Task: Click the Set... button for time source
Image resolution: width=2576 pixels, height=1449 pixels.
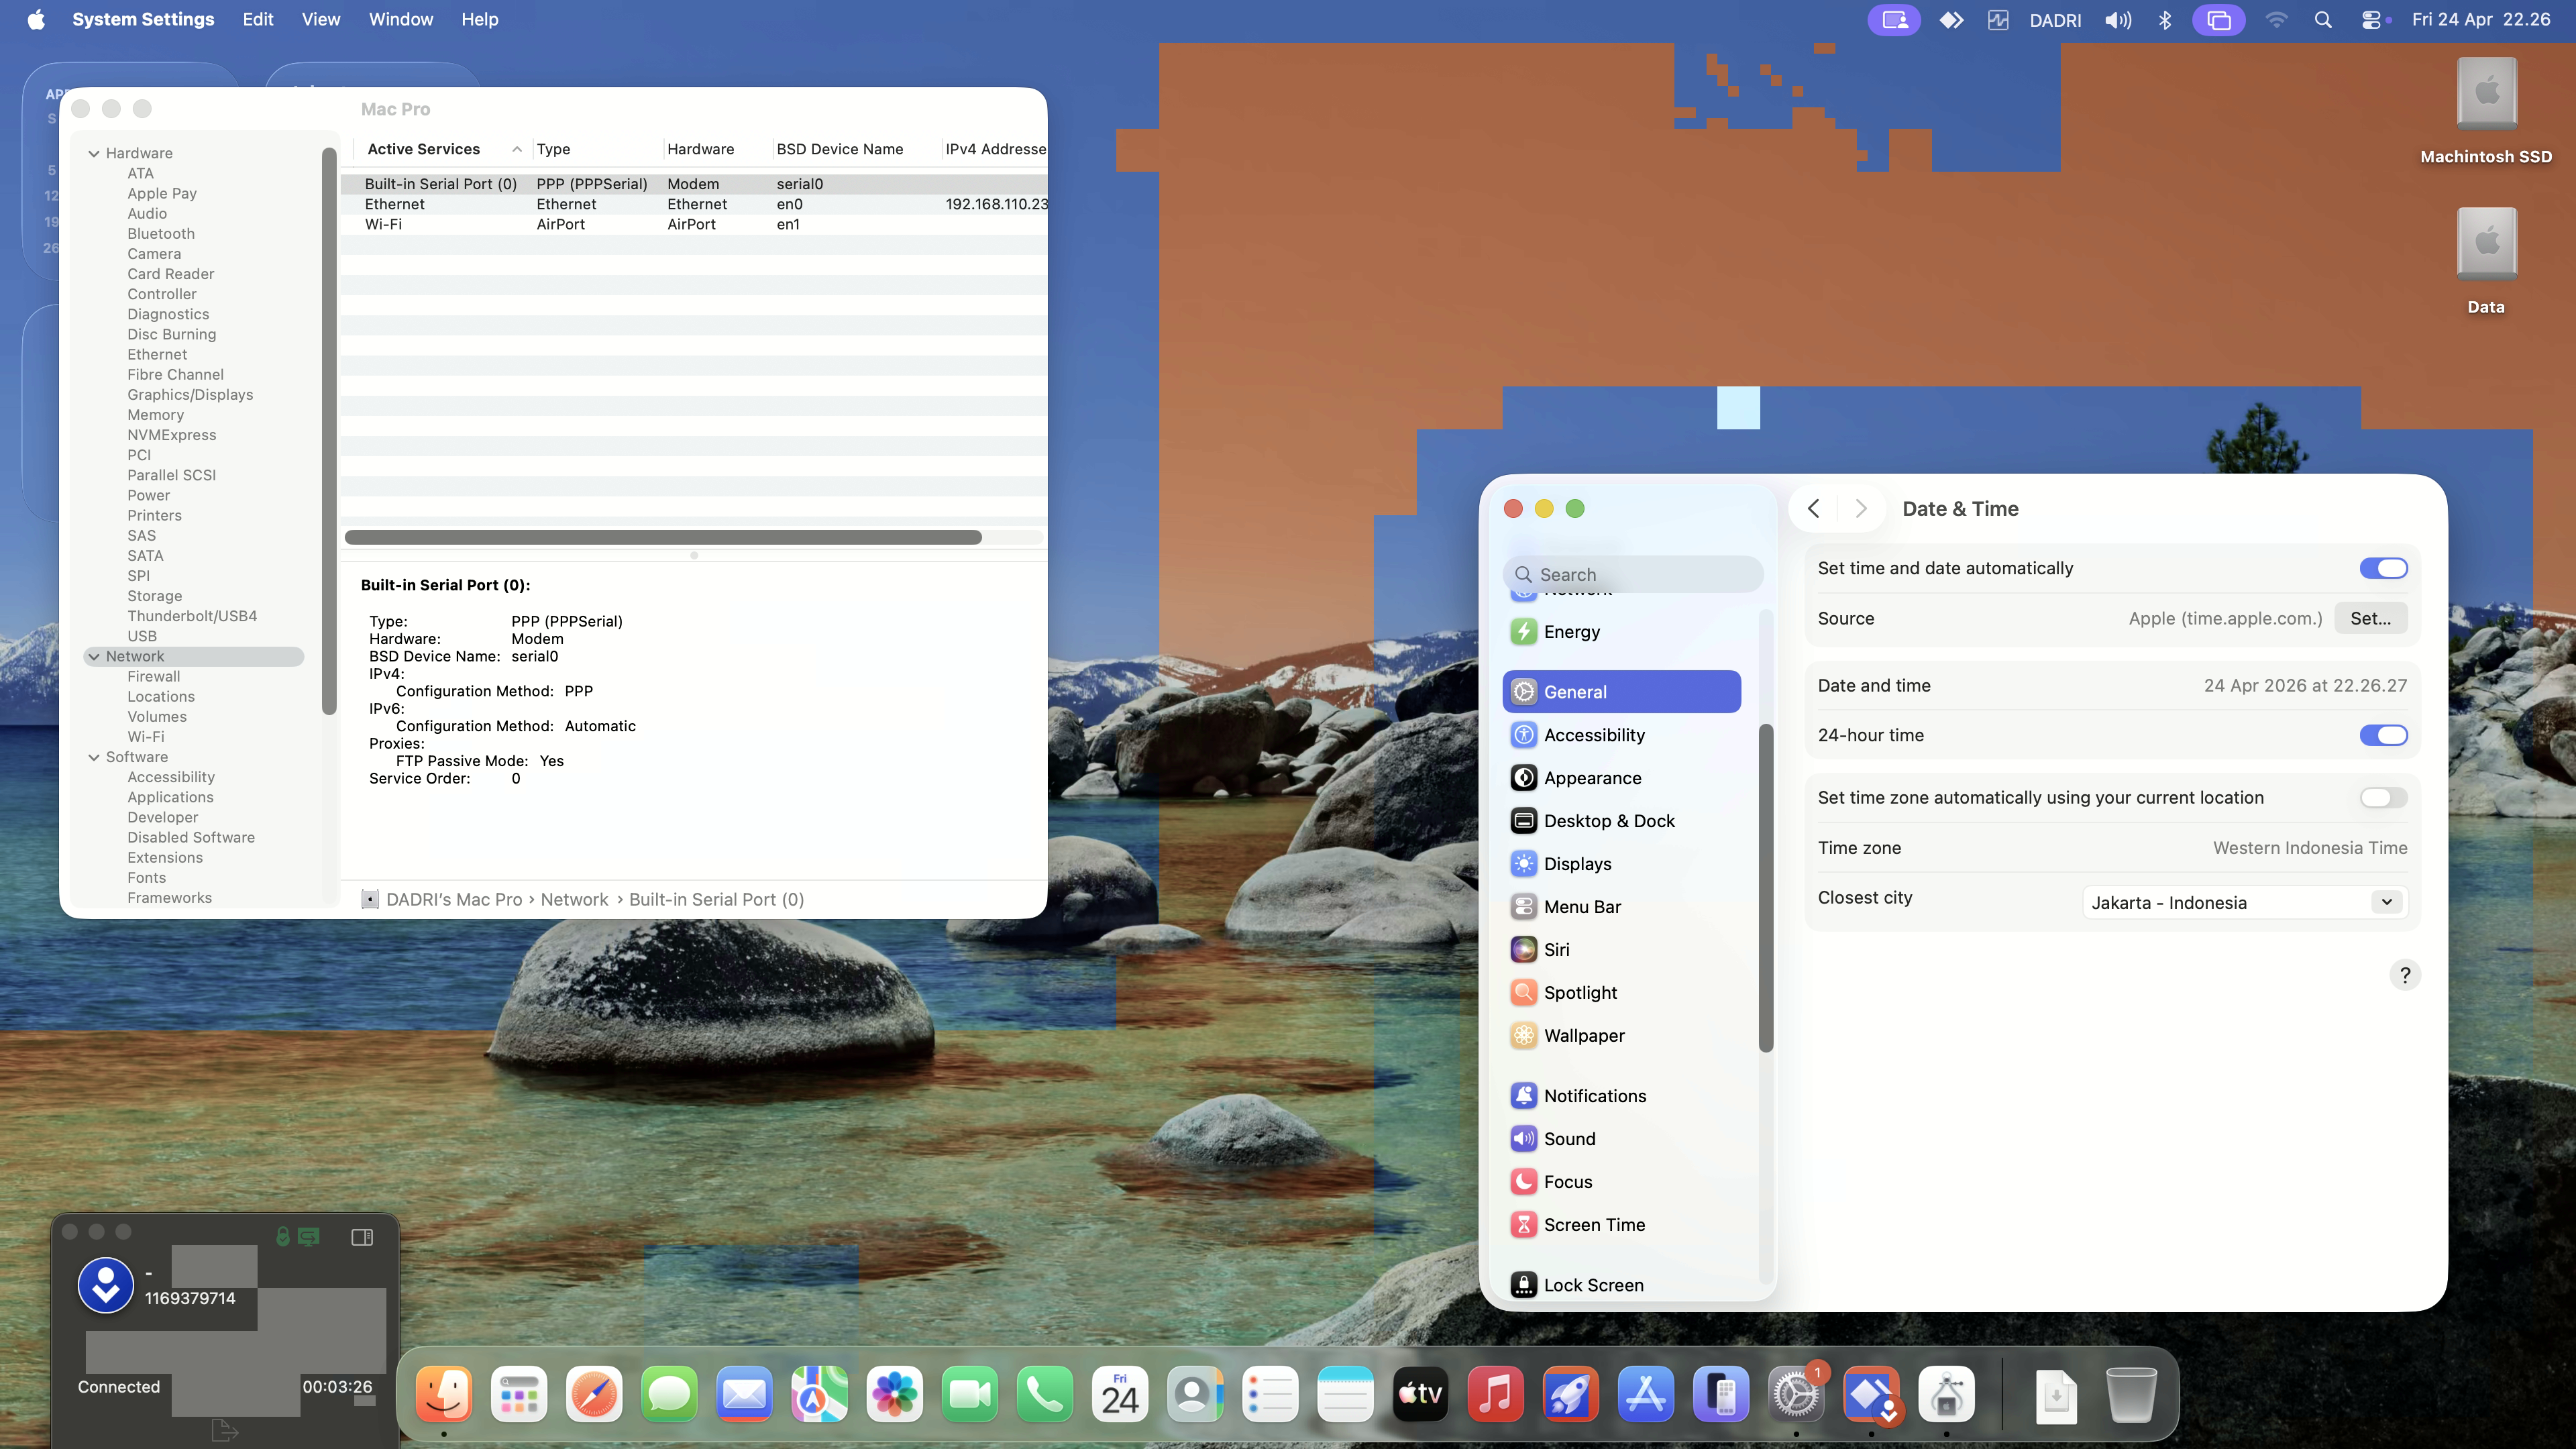Action: tap(2370, 619)
